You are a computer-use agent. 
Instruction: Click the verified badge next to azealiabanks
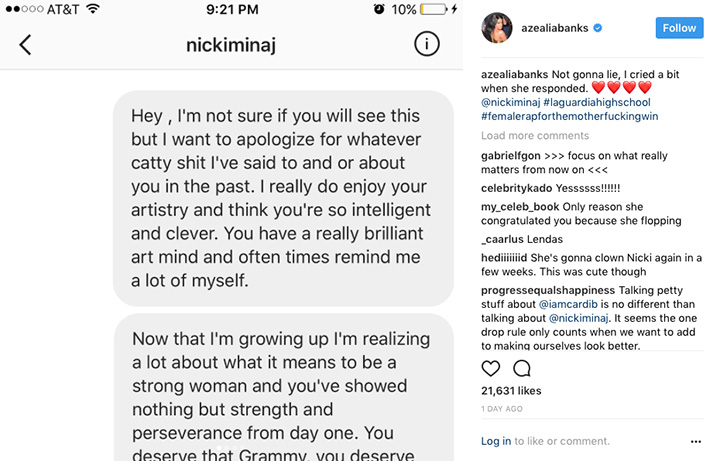point(598,28)
